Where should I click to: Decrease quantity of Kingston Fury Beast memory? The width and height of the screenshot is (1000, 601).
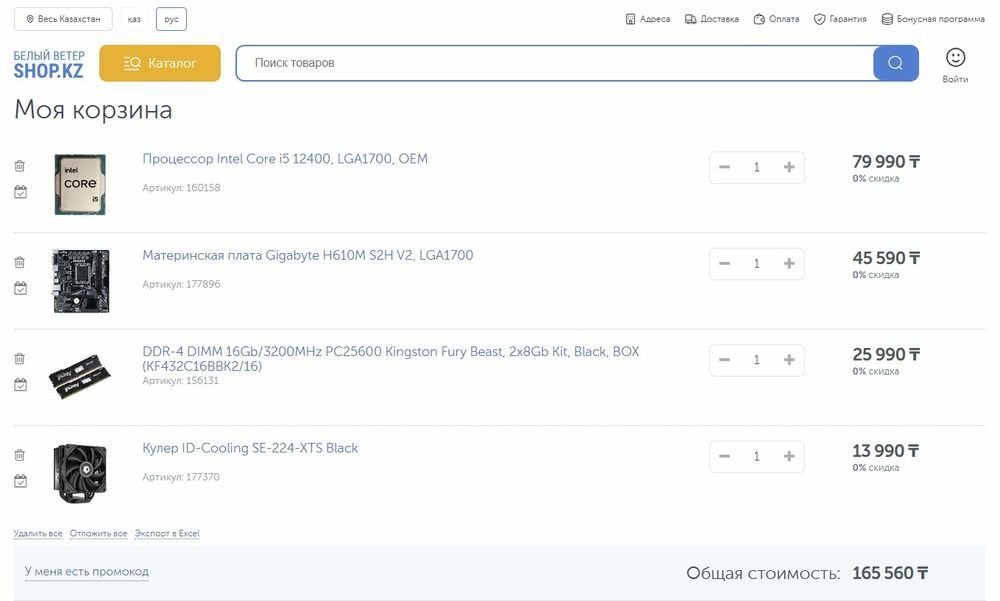(724, 360)
